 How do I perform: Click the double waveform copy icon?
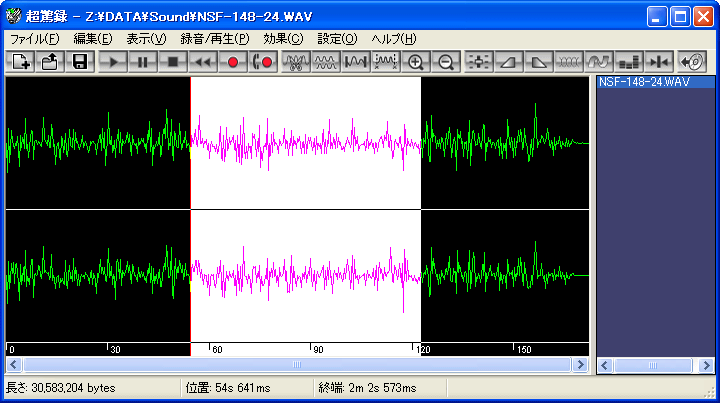[326, 62]
